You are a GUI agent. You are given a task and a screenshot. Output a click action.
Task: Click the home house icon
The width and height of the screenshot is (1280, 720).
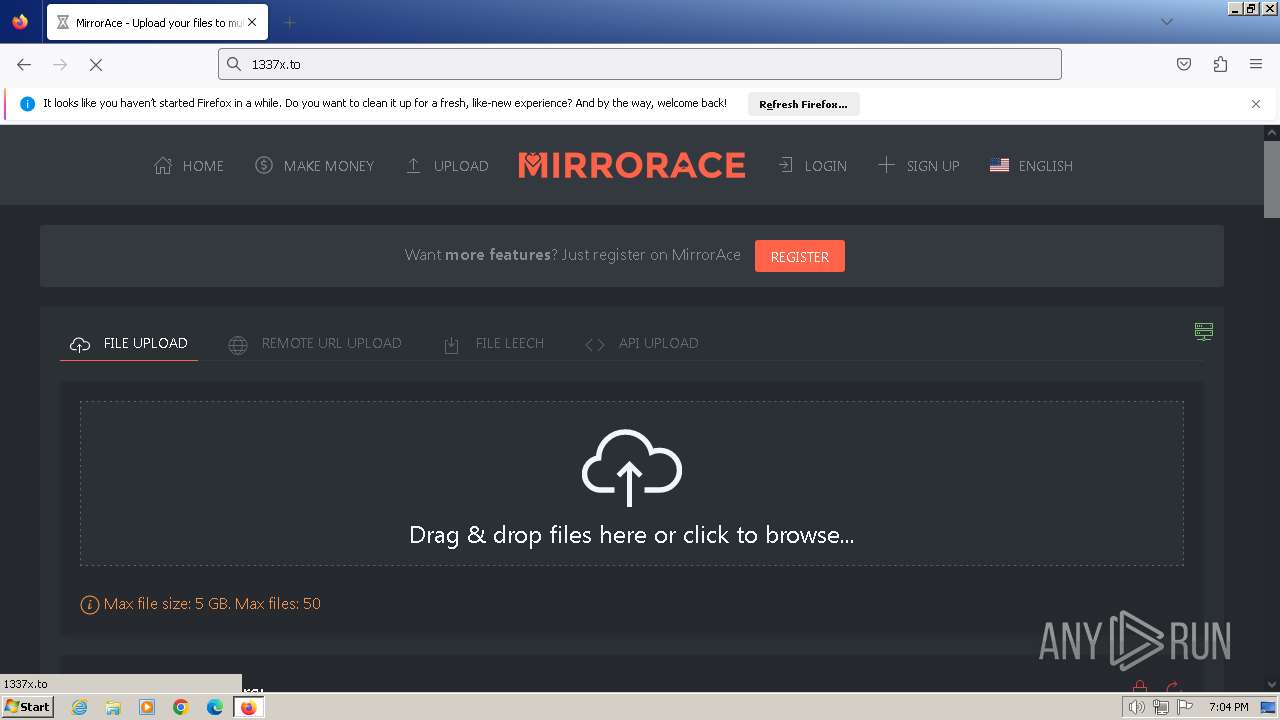click(x=163, y=166)
